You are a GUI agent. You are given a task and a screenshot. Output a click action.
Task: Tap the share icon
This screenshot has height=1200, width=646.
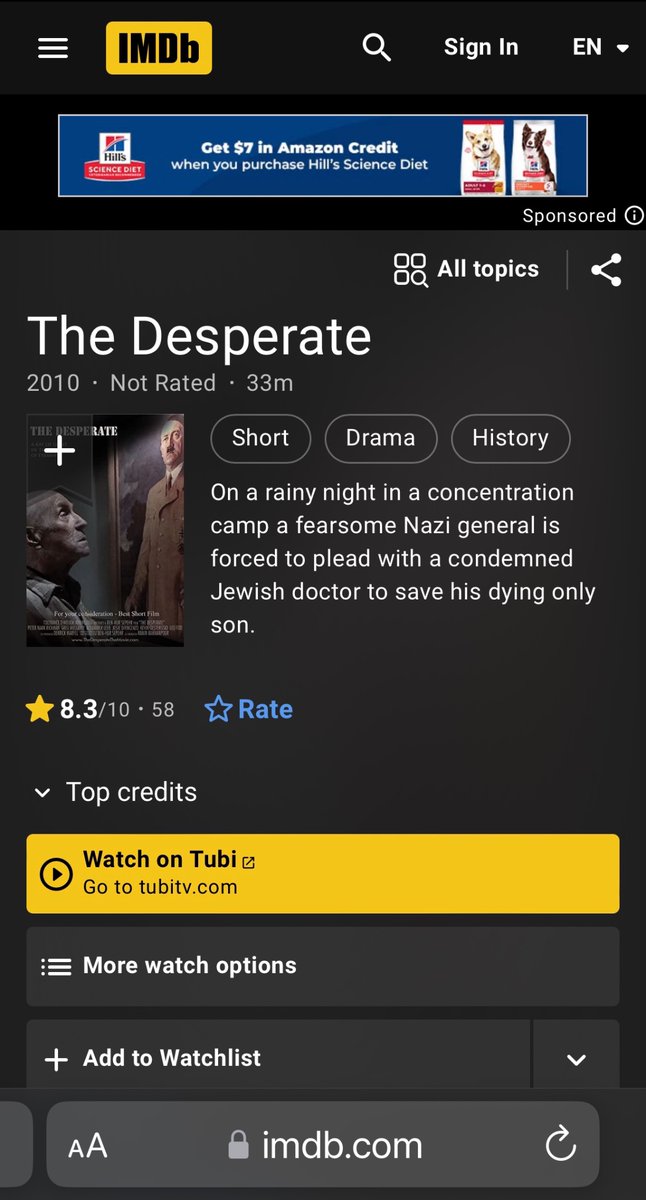click(606, 270)
